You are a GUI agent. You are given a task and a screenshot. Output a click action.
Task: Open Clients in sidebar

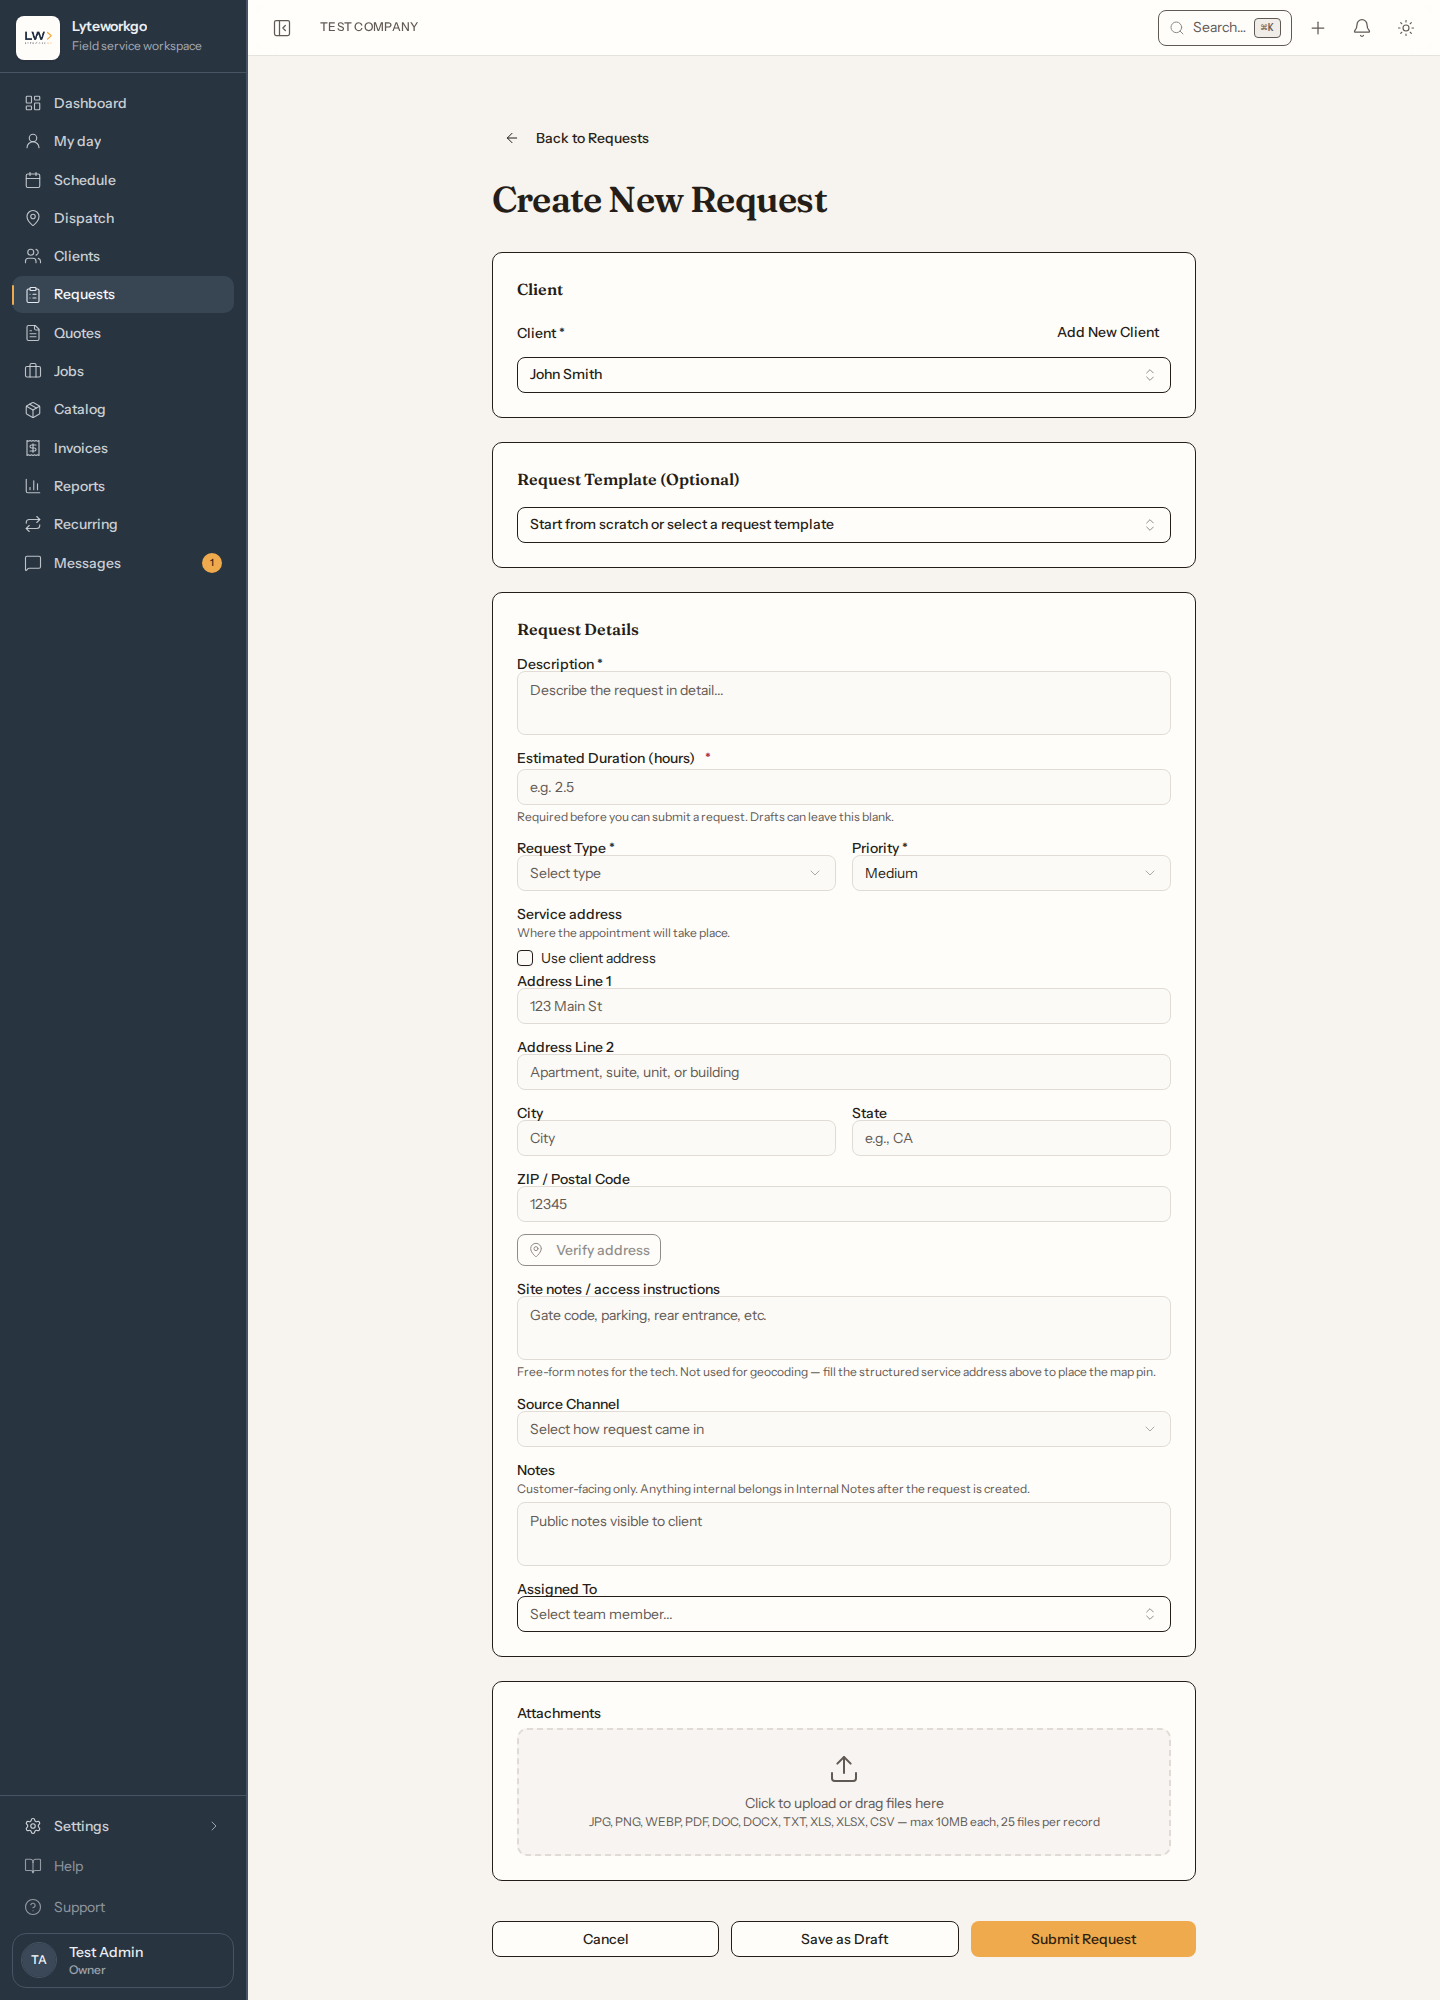click(x=123, y=256)
